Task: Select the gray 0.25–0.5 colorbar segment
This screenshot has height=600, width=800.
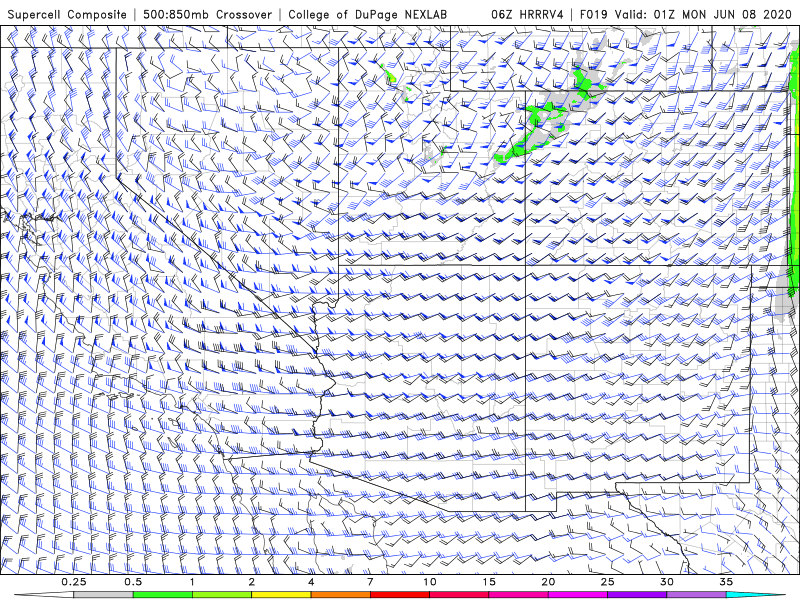Action: pyautogui.click(x=103, y=595)
